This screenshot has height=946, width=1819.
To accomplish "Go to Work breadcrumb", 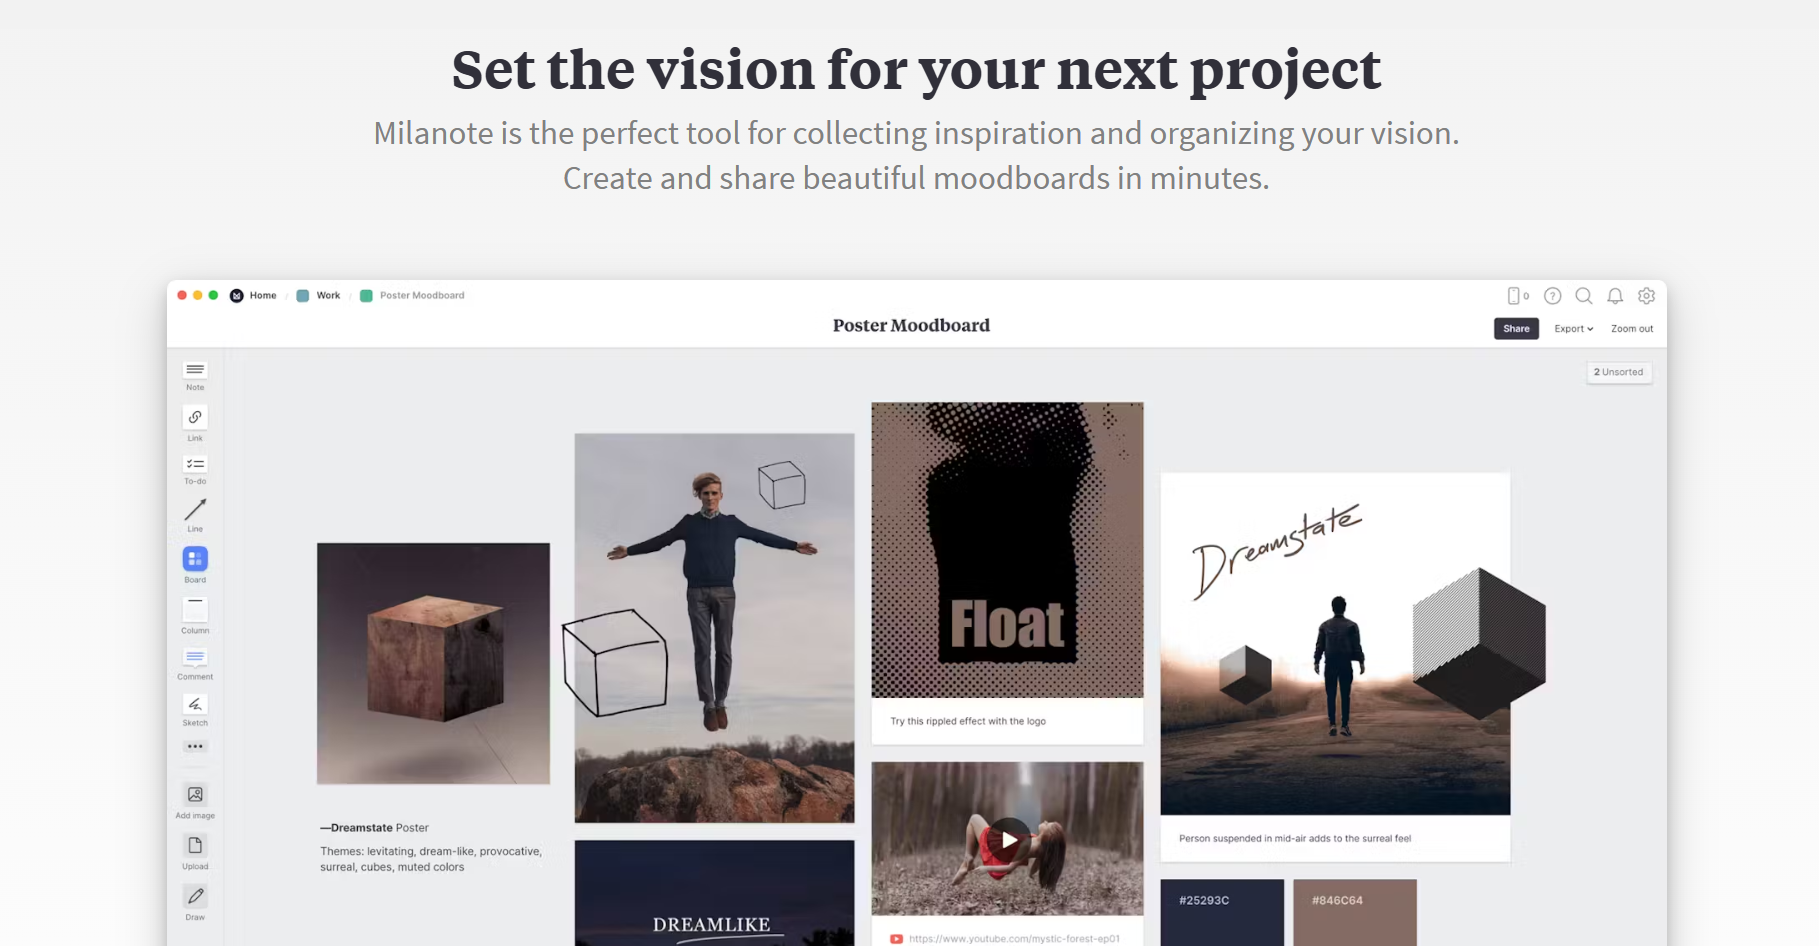I will 328,296.
